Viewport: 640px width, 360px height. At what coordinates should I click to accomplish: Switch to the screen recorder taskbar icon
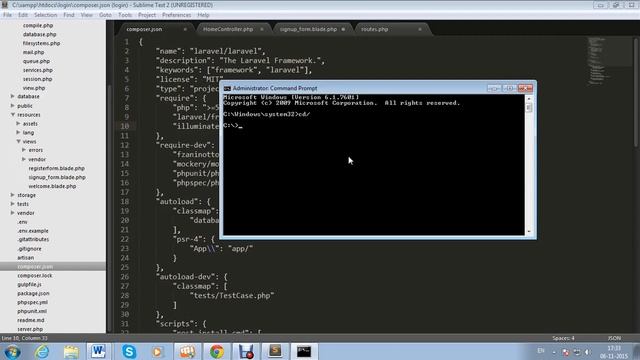246,351
